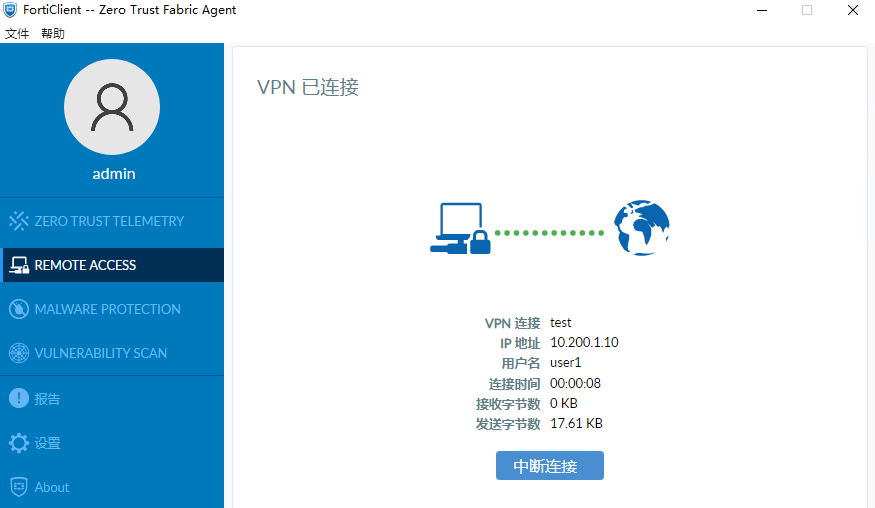Minimize the FortiClient window
Screen dimensions: 875x508
762,10
